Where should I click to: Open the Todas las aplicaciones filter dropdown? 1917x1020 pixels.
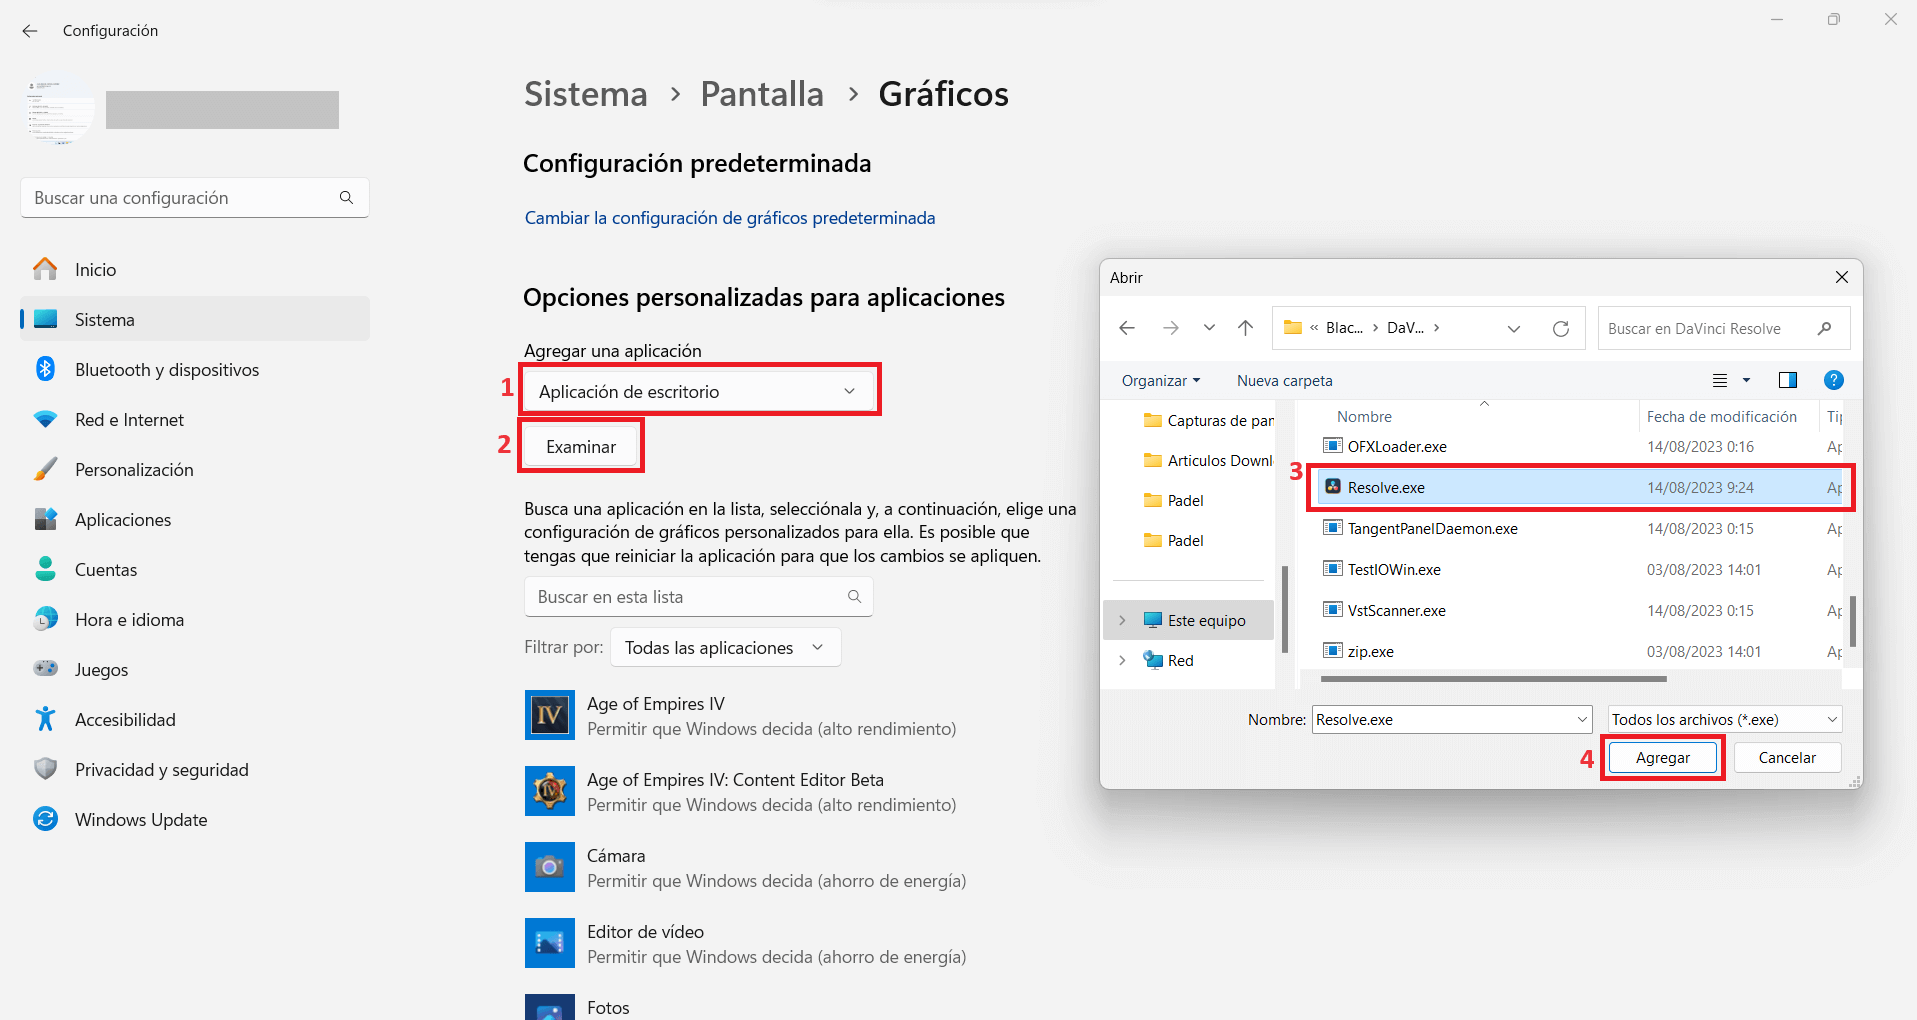726,648
